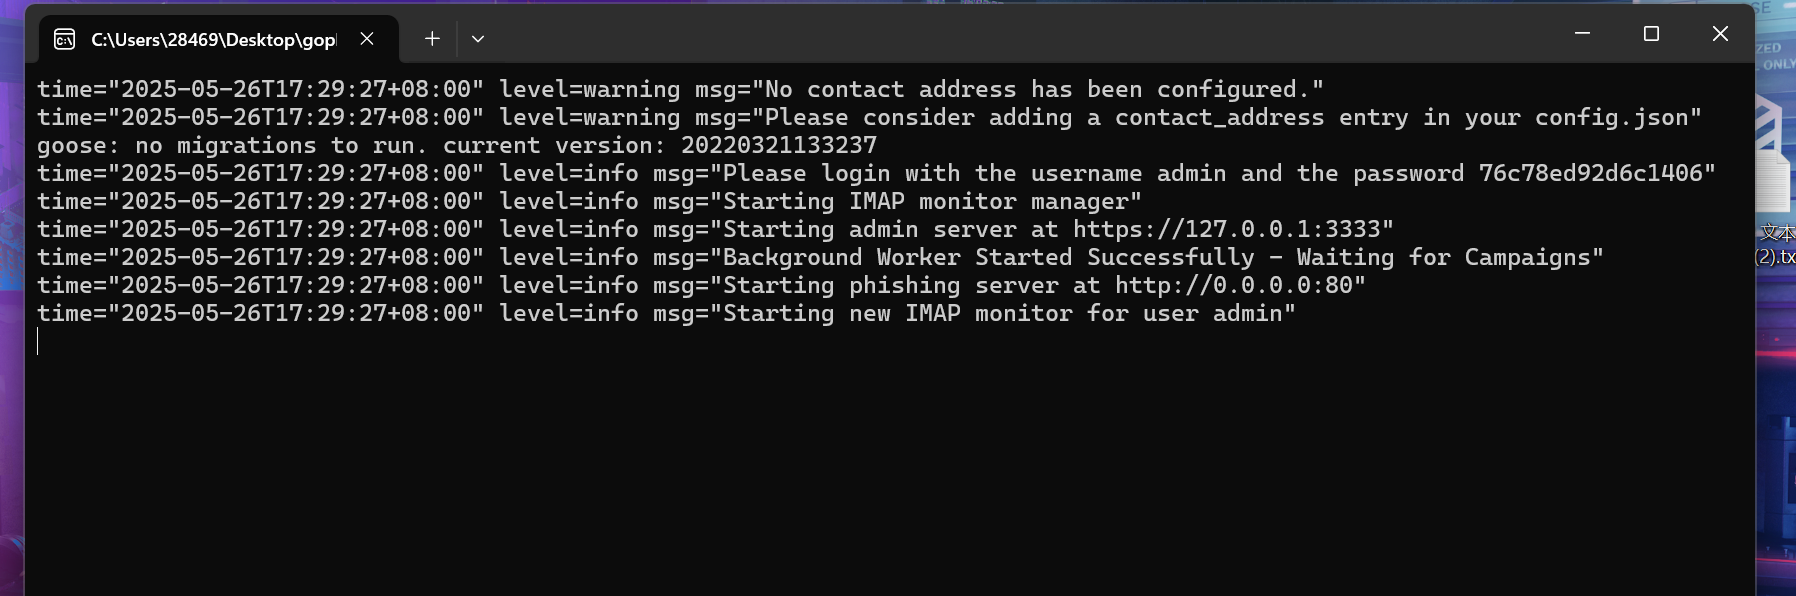
Task: Close the current terminal tab
Action: (367, 39)
